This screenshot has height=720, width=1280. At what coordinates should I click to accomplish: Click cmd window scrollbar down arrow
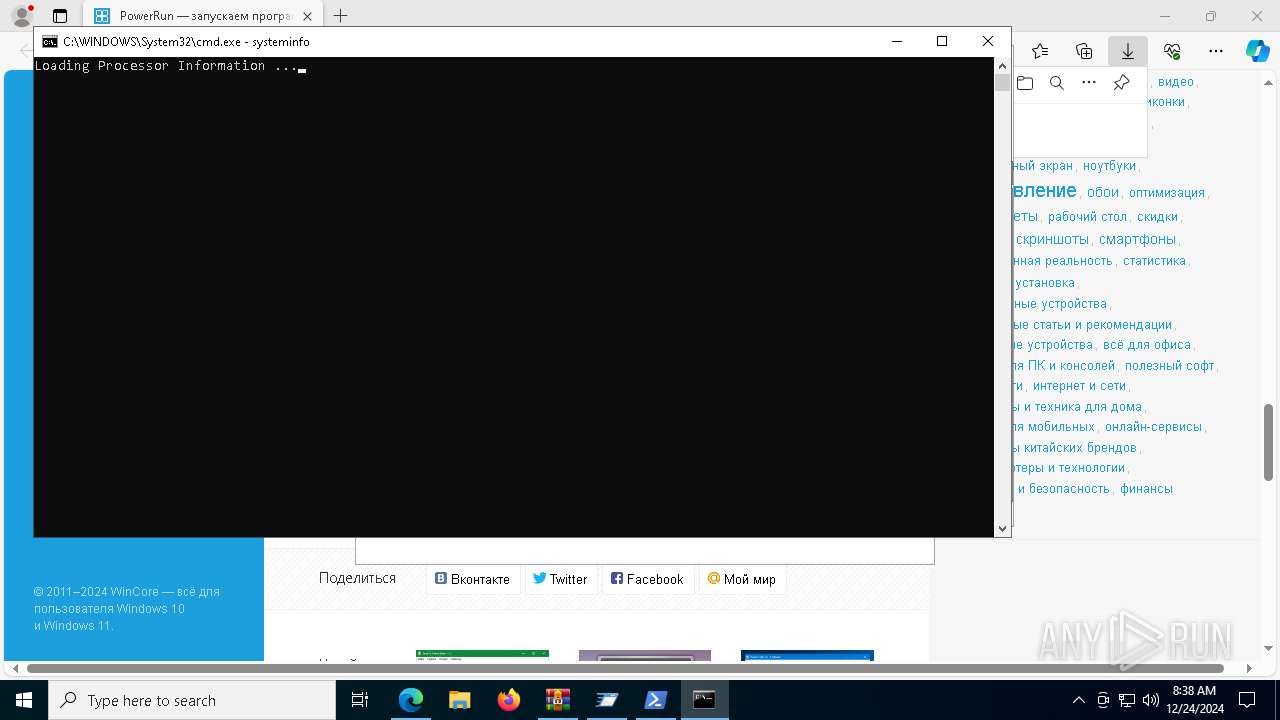click(x=1002, y=529)
